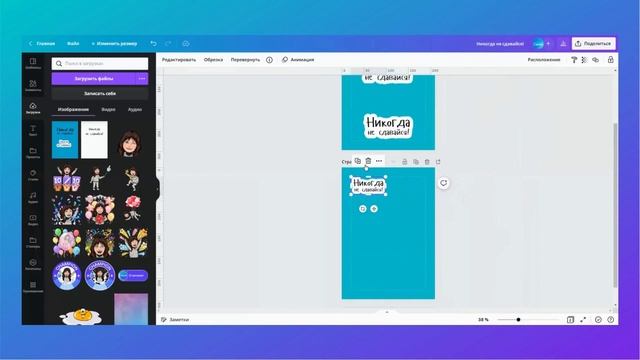The width and height of the screenshot is (640, 360).
Task: Delete the page using page trash icon
Action: pyautogui.click(x=427, y=162)
